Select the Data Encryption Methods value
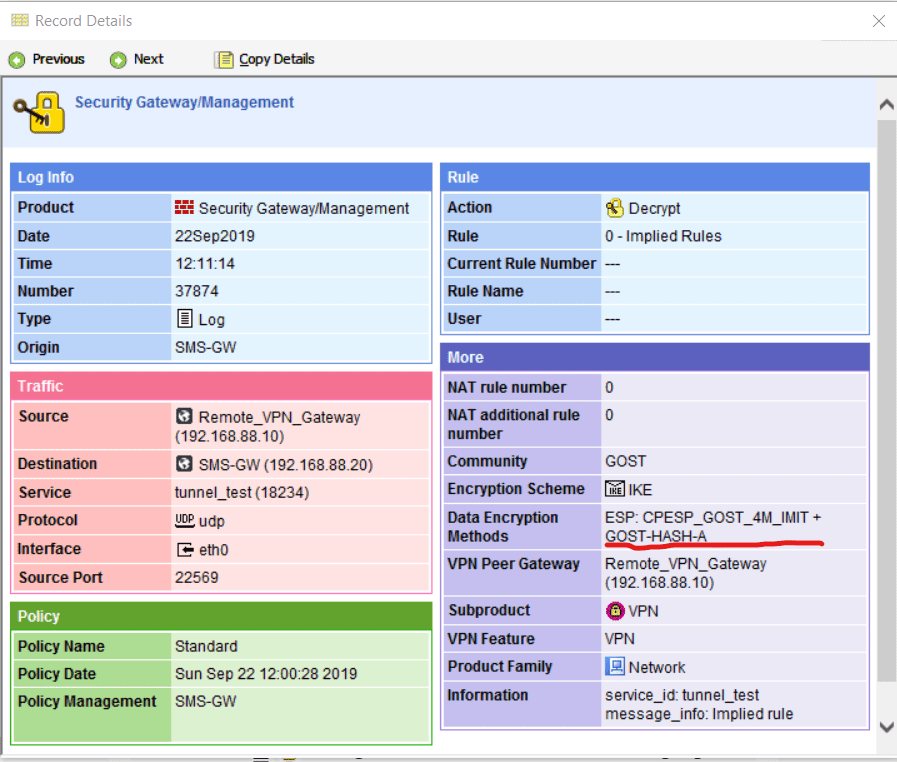 click(712, 527)
